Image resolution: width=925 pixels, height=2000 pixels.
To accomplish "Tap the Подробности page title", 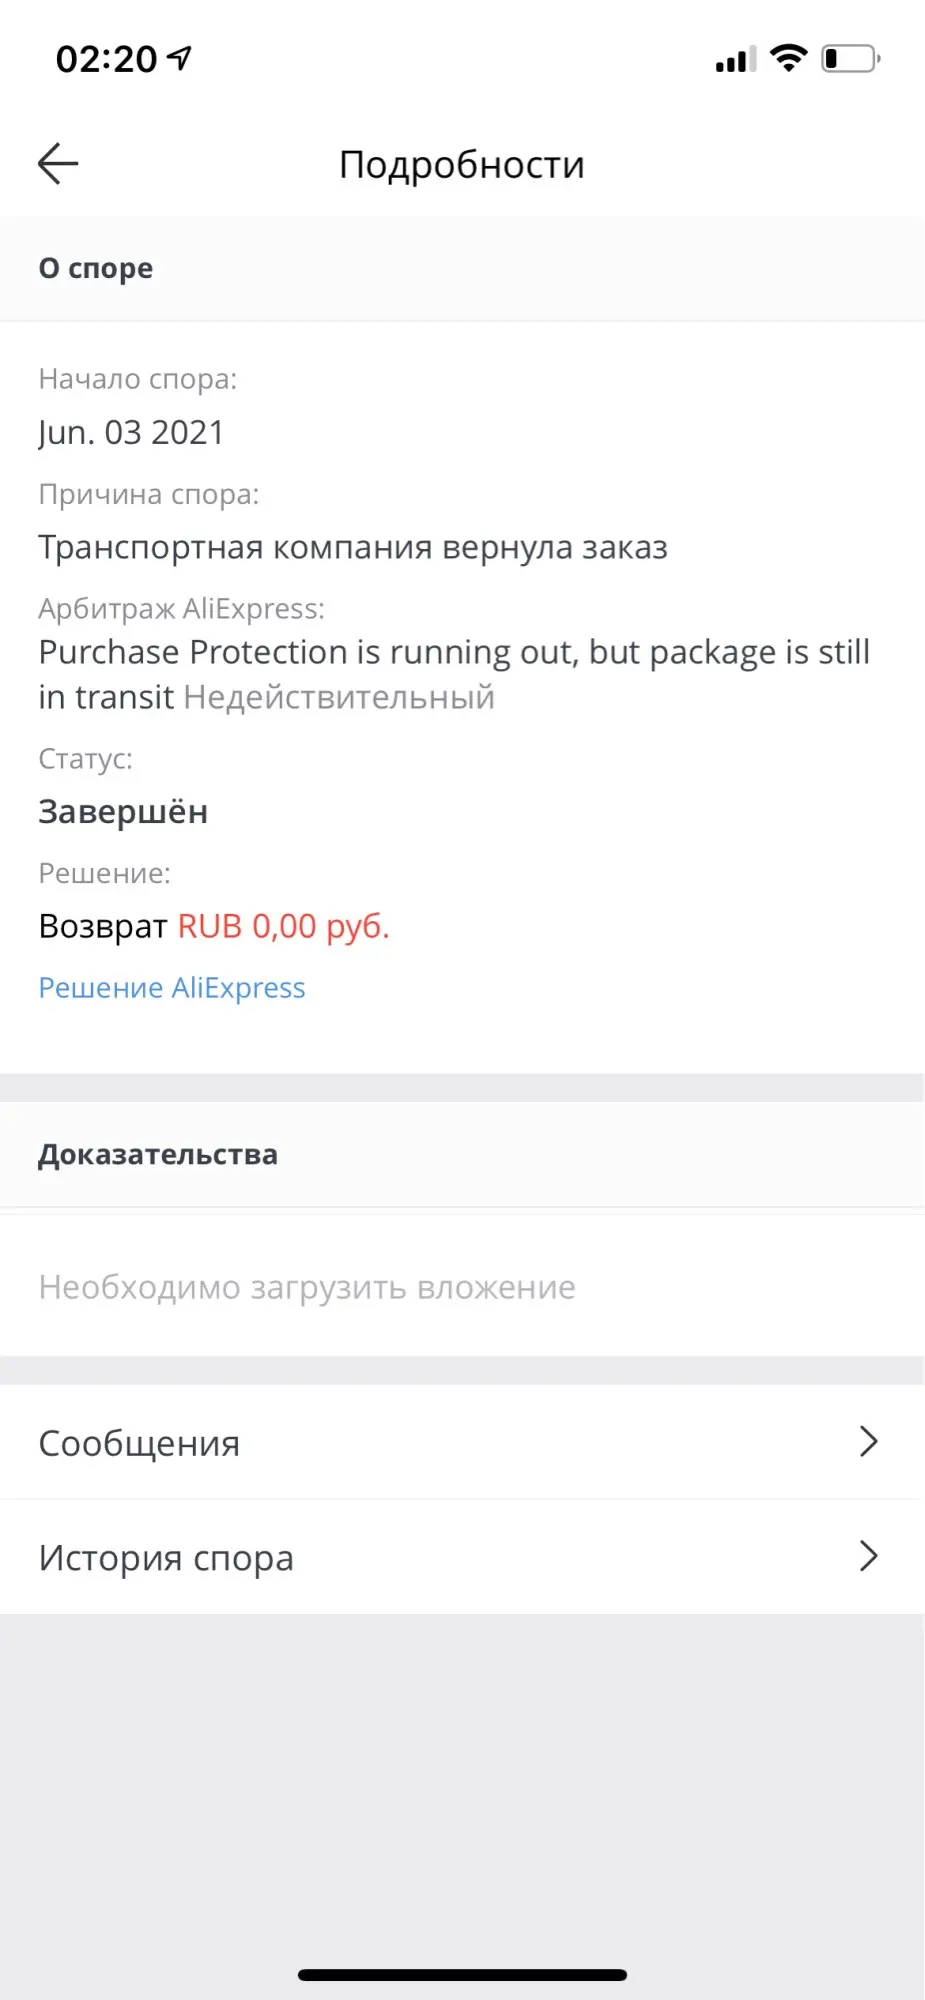I will pyautogui.click(x=462, y=165).
